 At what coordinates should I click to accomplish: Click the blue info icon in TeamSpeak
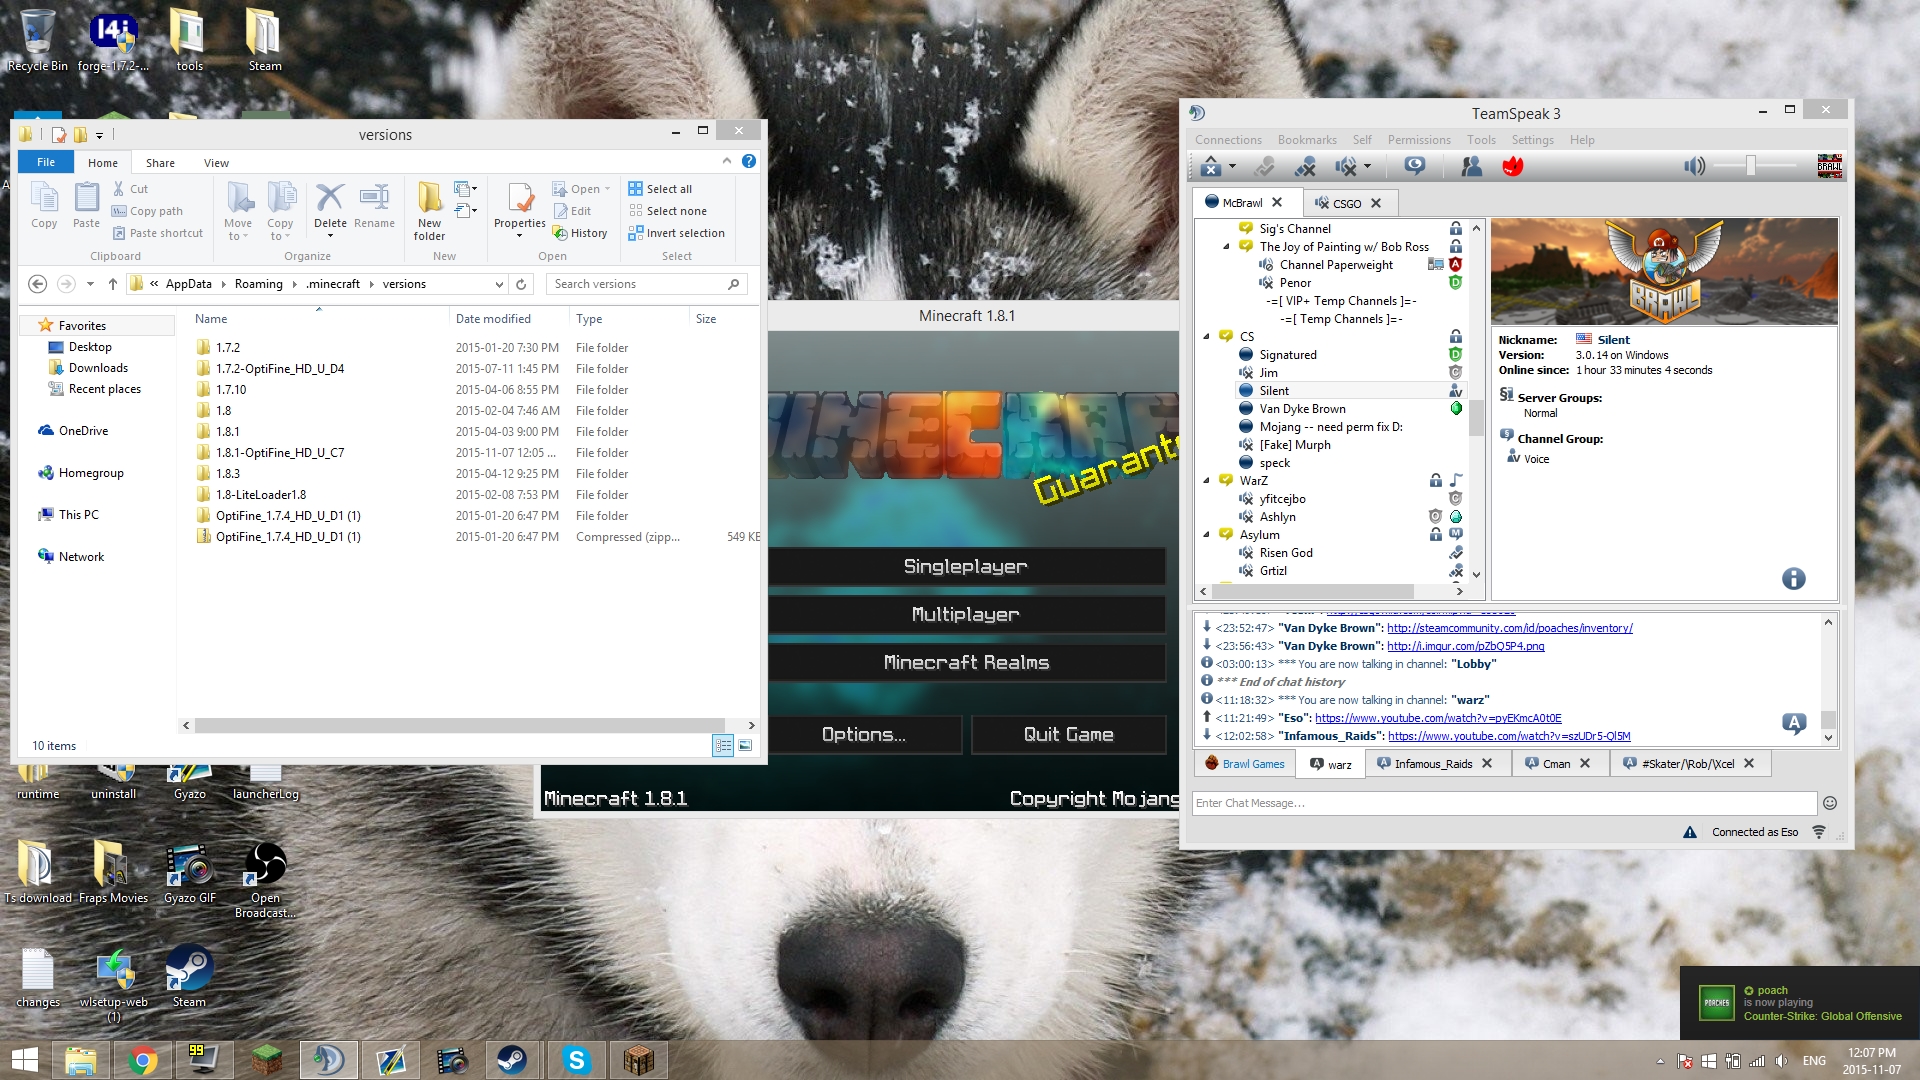pyautogui.click(x=1793, y=579)
